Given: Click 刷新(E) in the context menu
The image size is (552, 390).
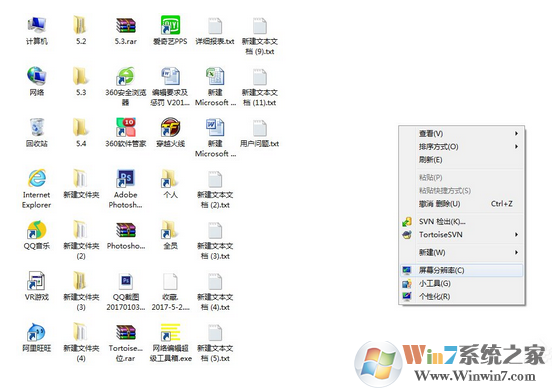Looking at the screenshot, I should [462, 160].
